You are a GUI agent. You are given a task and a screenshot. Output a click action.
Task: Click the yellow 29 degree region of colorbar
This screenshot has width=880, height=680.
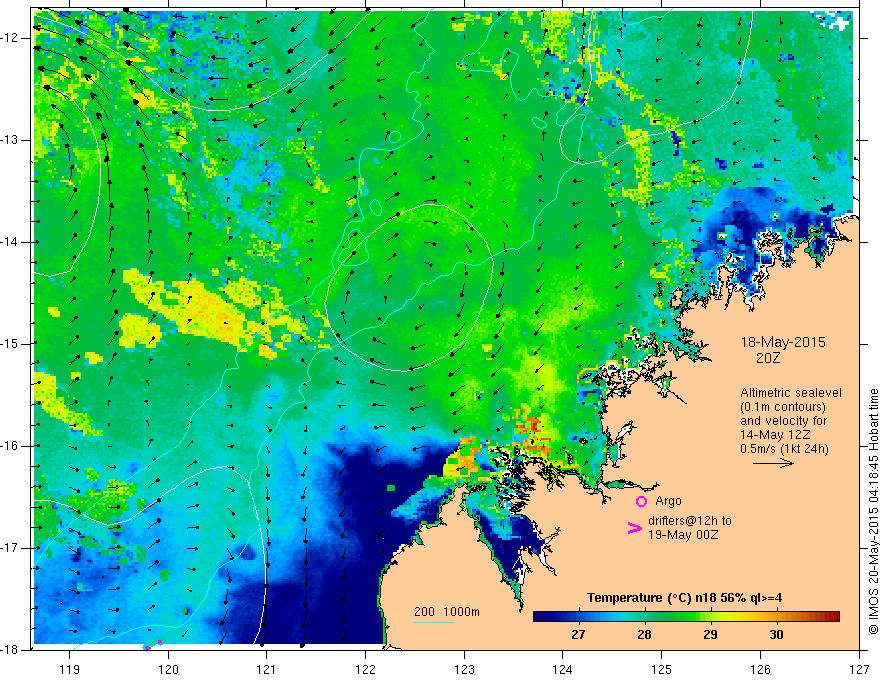pyautogui.click(x=711, y=616)
